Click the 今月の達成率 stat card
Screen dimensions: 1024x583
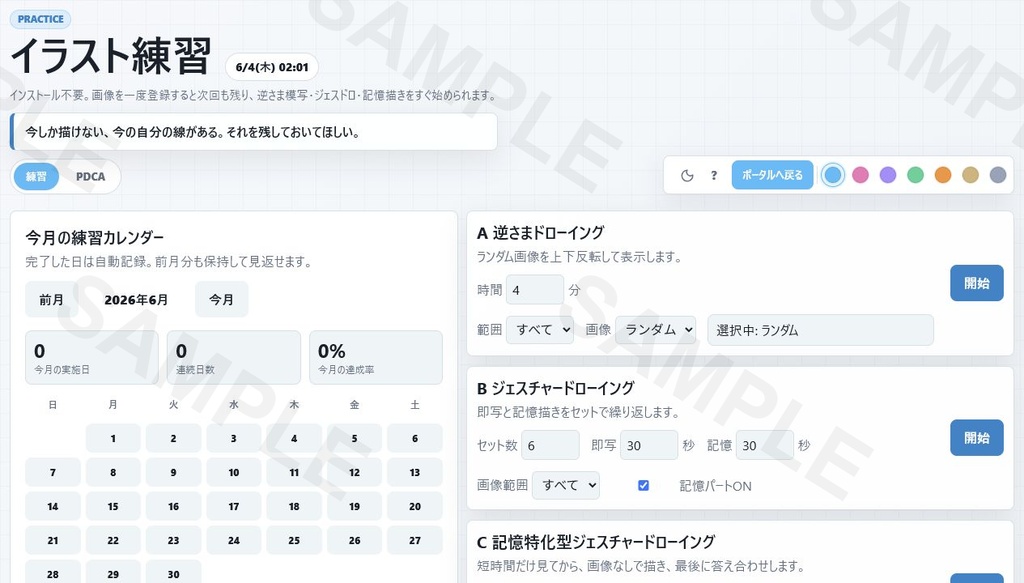coord(376,358)
